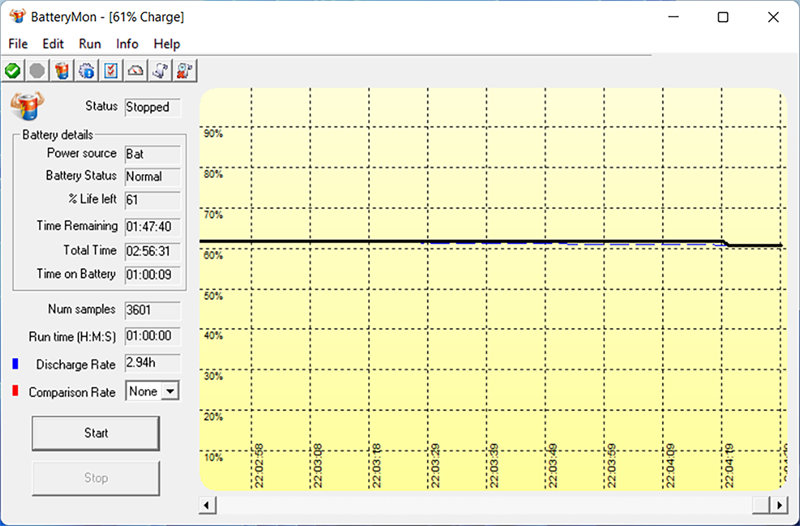Click the gray octagon stop icon
The height and width of the screenshot is (526, 800).
coord(37,70)
